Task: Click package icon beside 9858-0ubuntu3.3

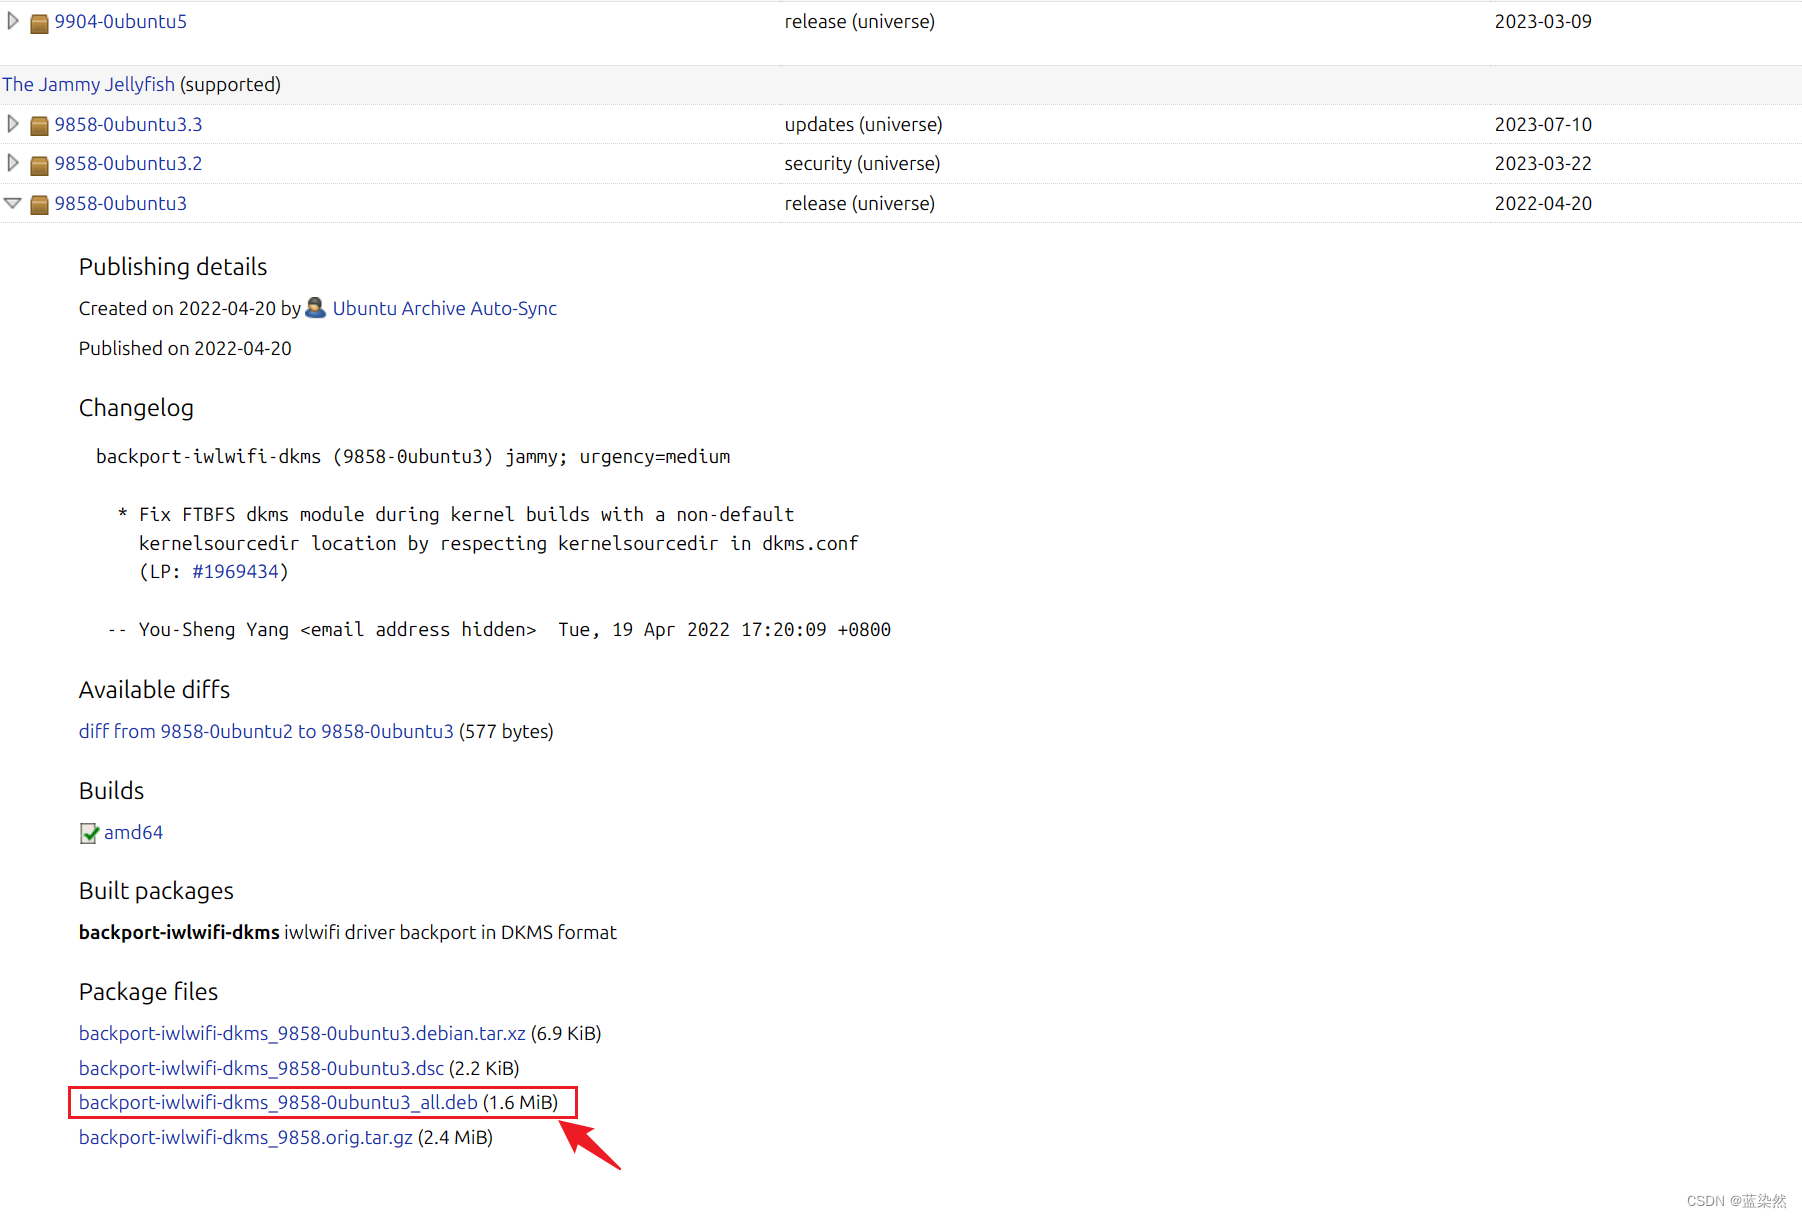Action: (39, 125)
